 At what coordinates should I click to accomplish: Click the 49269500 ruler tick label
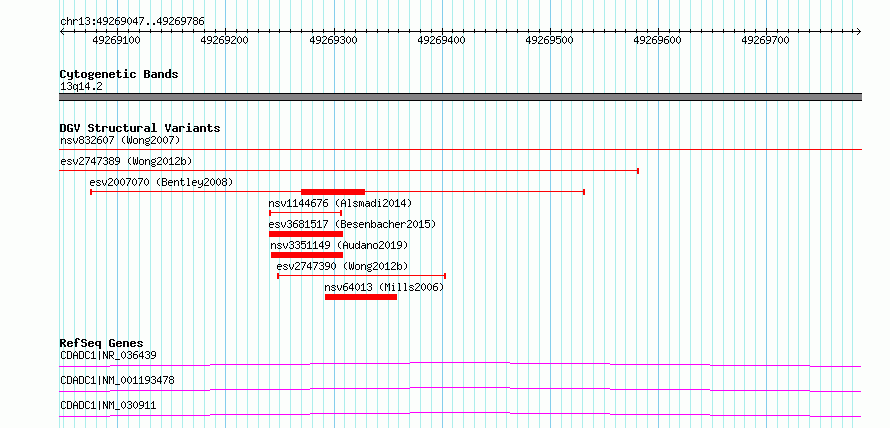point(549,40)
